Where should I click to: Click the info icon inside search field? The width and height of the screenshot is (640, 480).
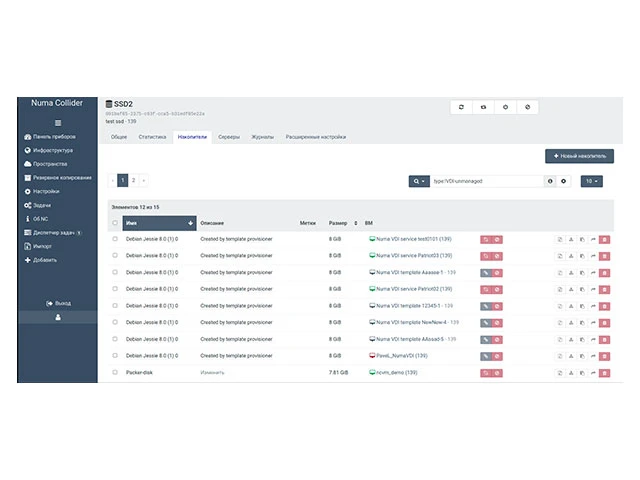coord(550,181)
